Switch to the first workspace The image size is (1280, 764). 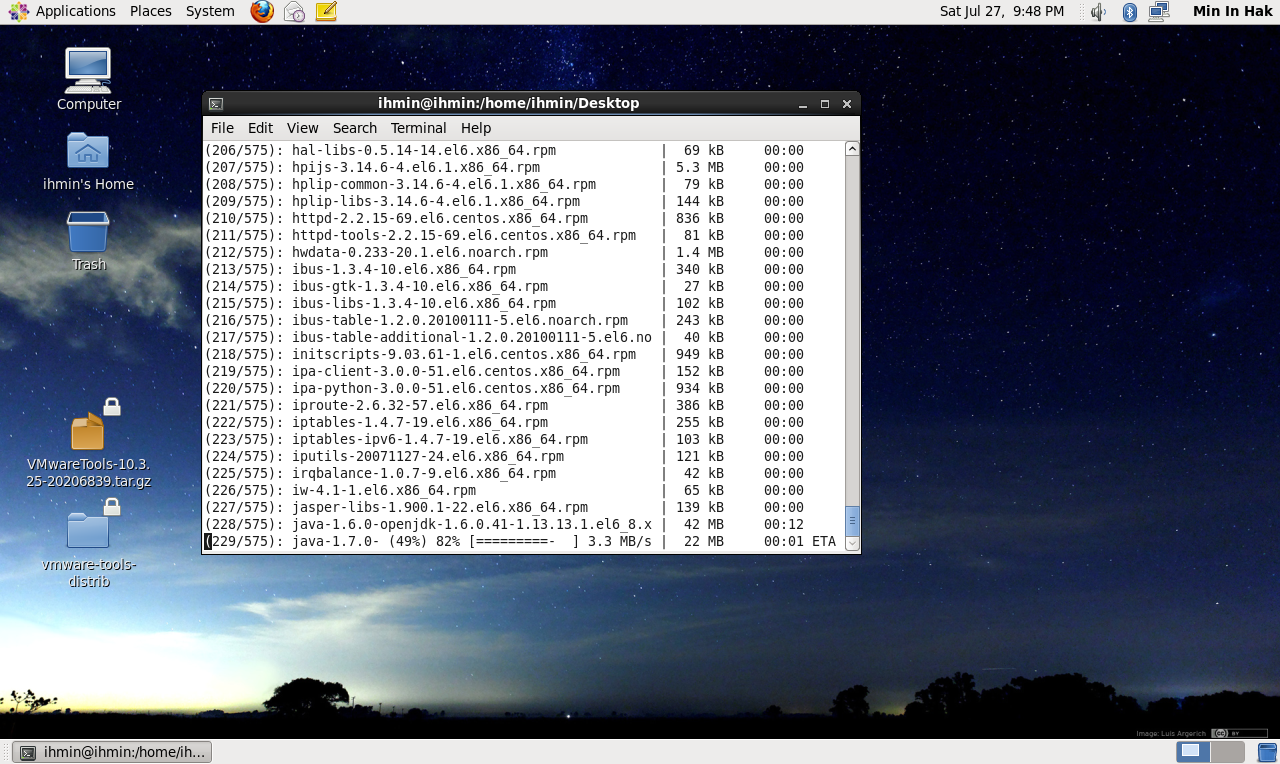coord(1193,752)
